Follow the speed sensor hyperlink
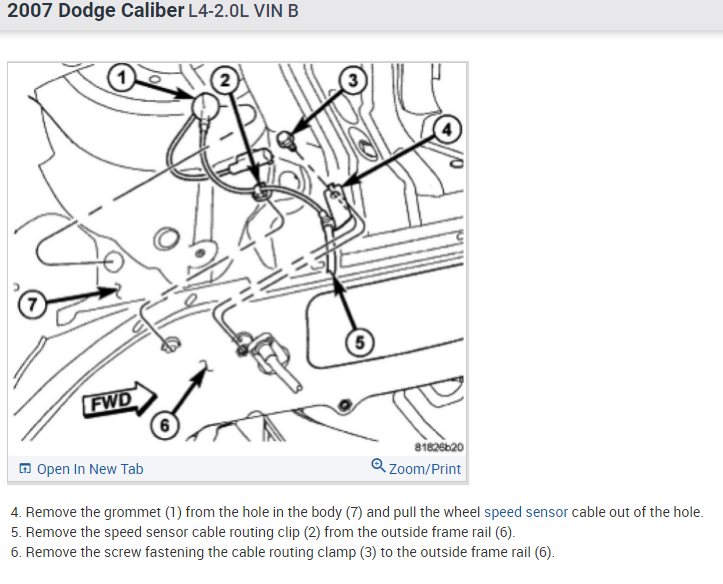Screen dimensions: 723x584 click(526, 512)
